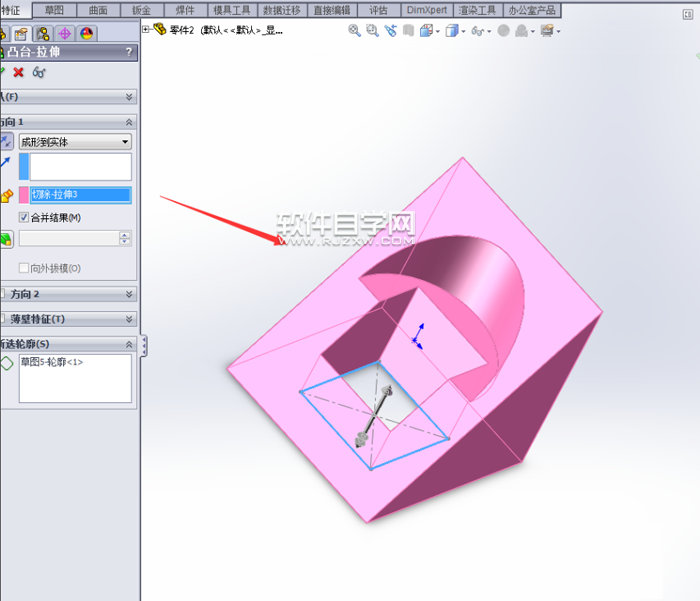Switch to the 渲染工具 tab
The height and width of the screenshot is (601, 700).
click(x=478, y=10)
